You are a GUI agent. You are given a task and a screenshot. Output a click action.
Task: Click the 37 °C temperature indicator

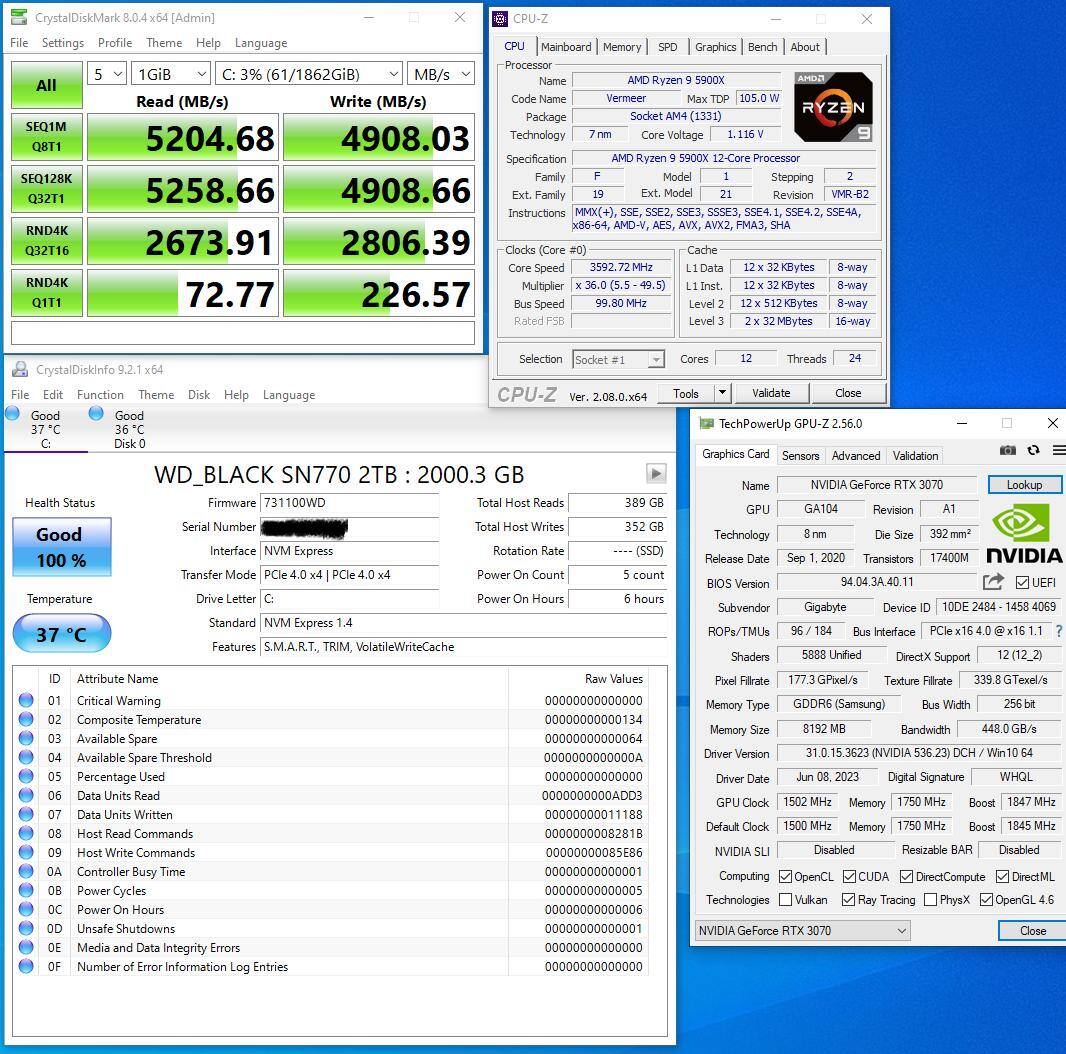click(61, 634)
